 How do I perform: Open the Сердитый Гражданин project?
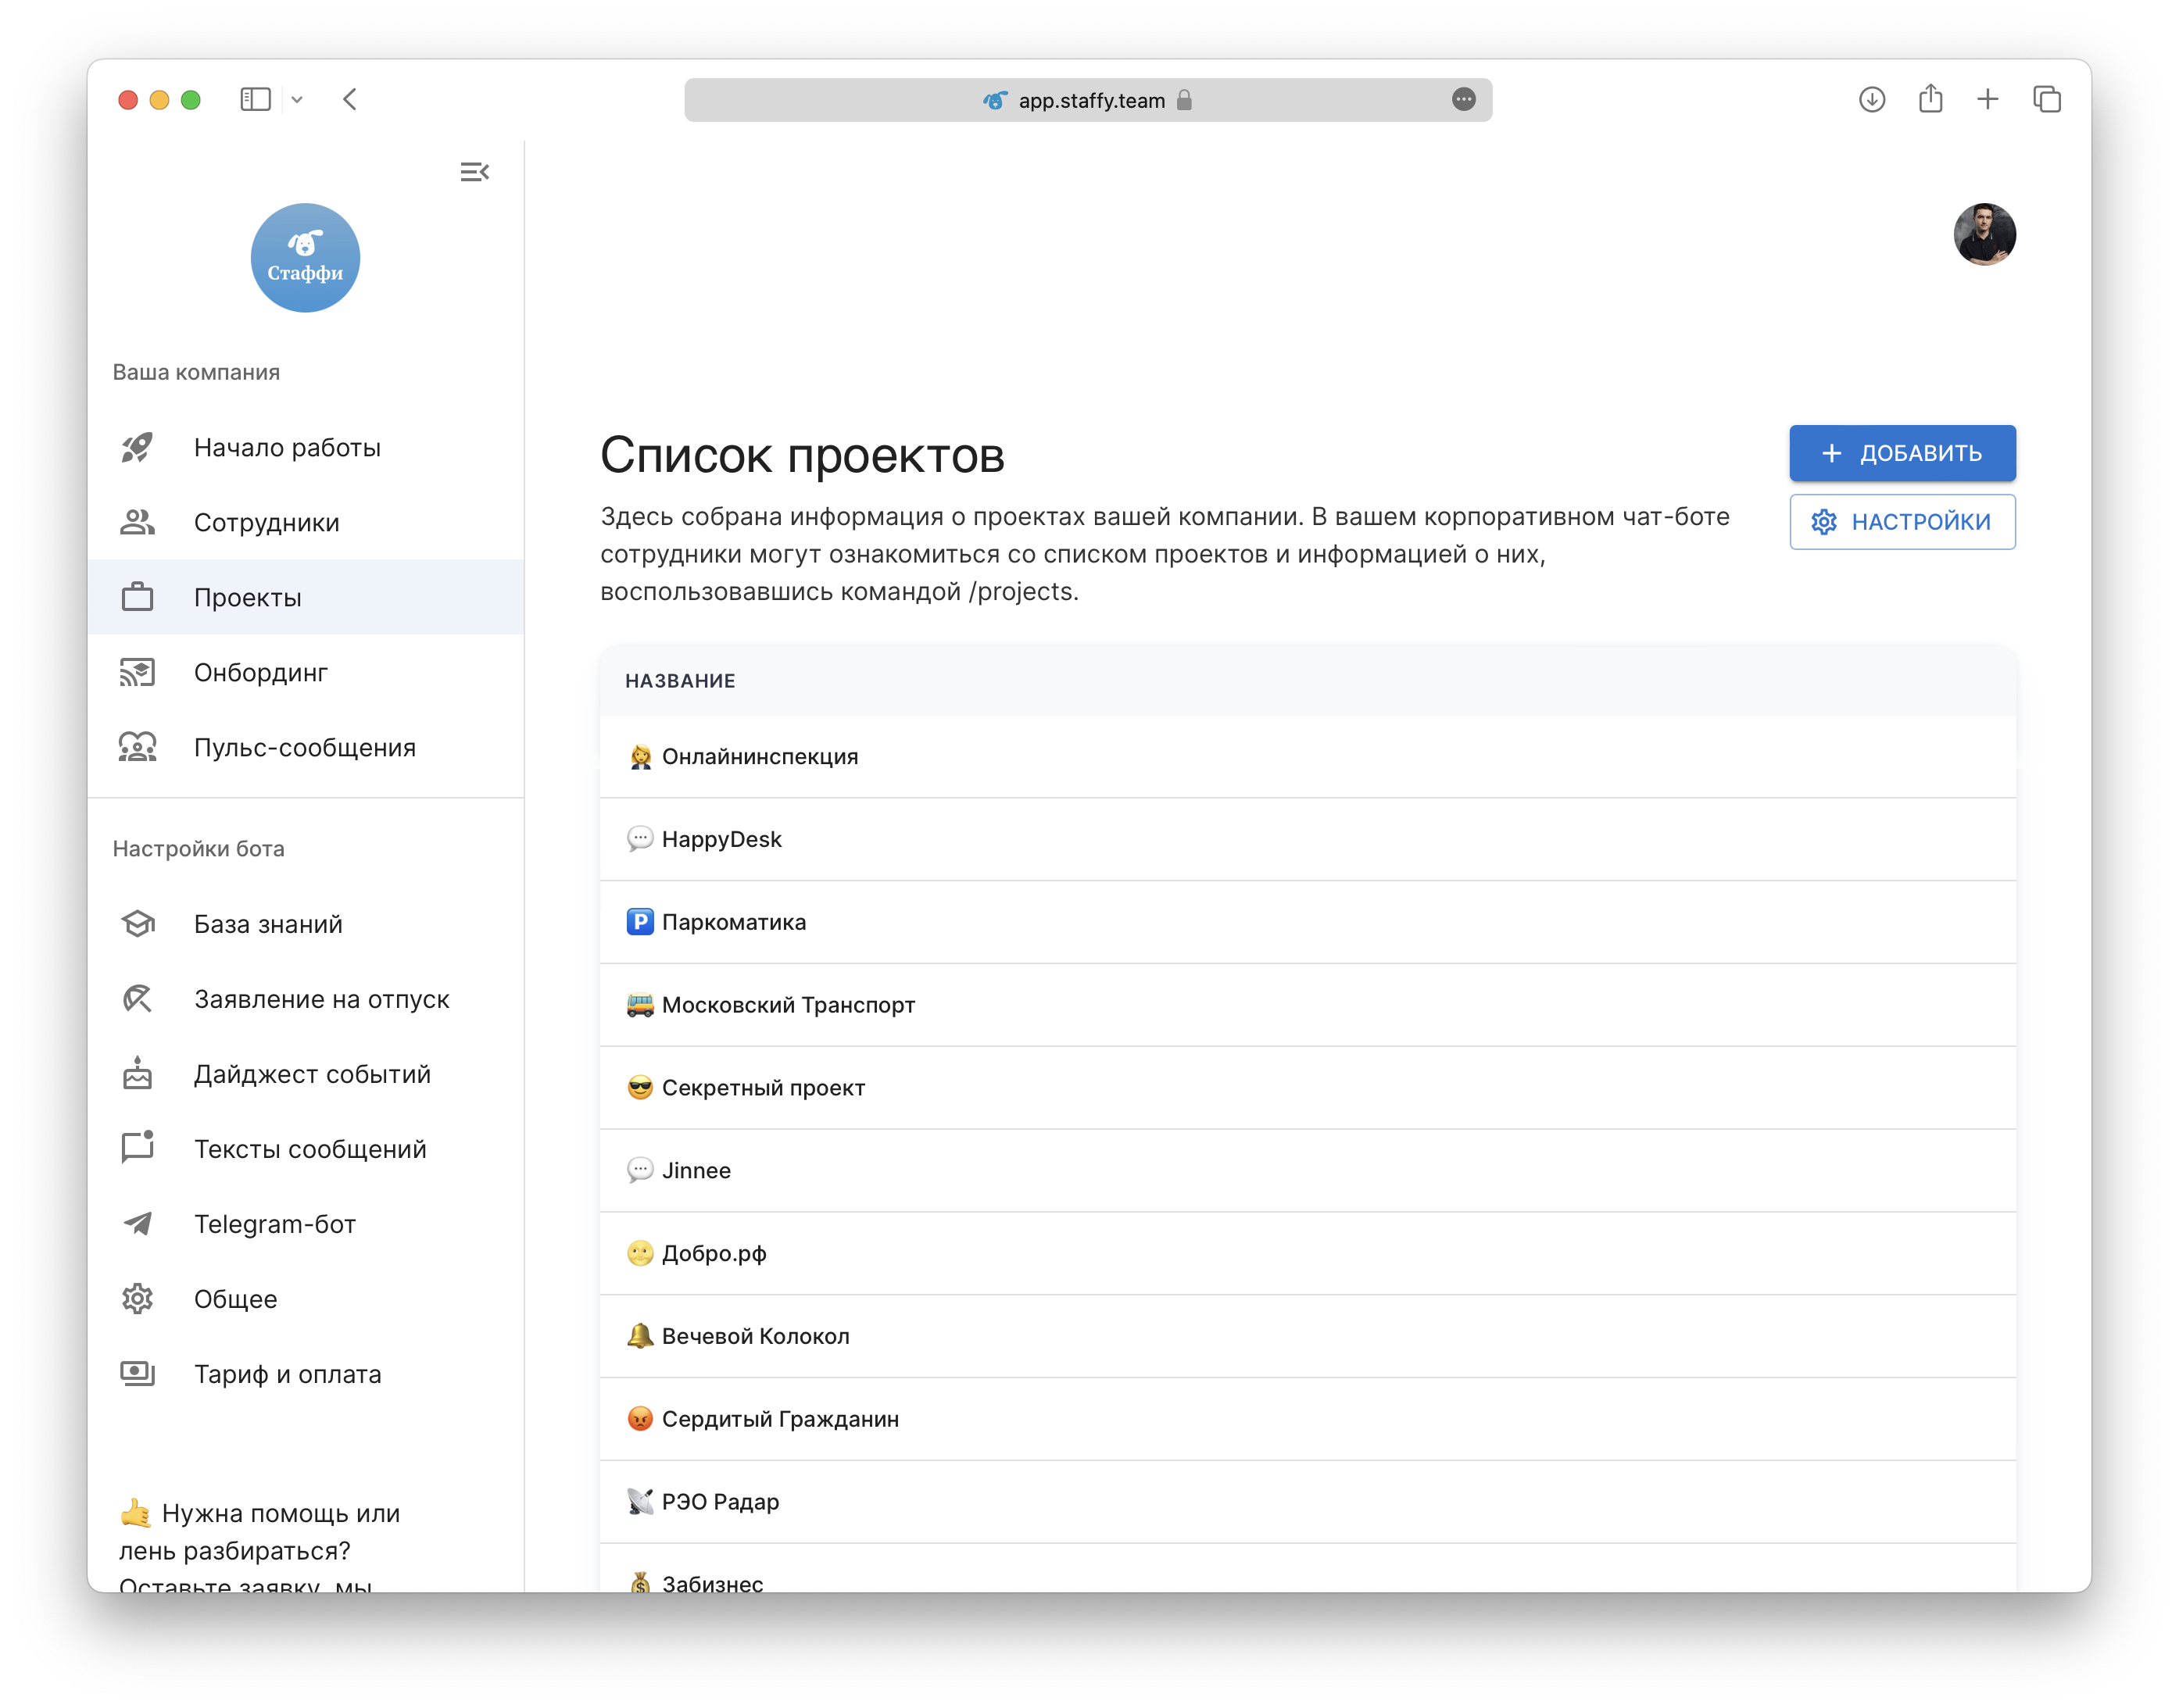pyautogui.click(x=1307, y=1419)
